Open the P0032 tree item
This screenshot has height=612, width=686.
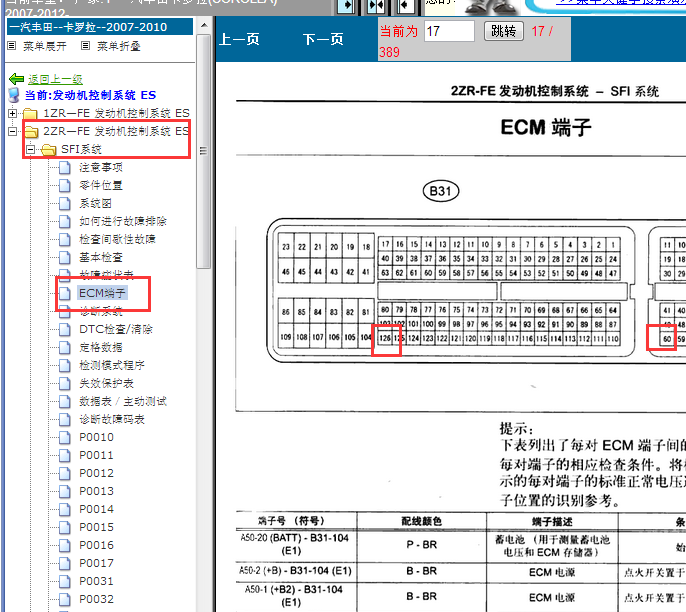(x=96, y=599)
